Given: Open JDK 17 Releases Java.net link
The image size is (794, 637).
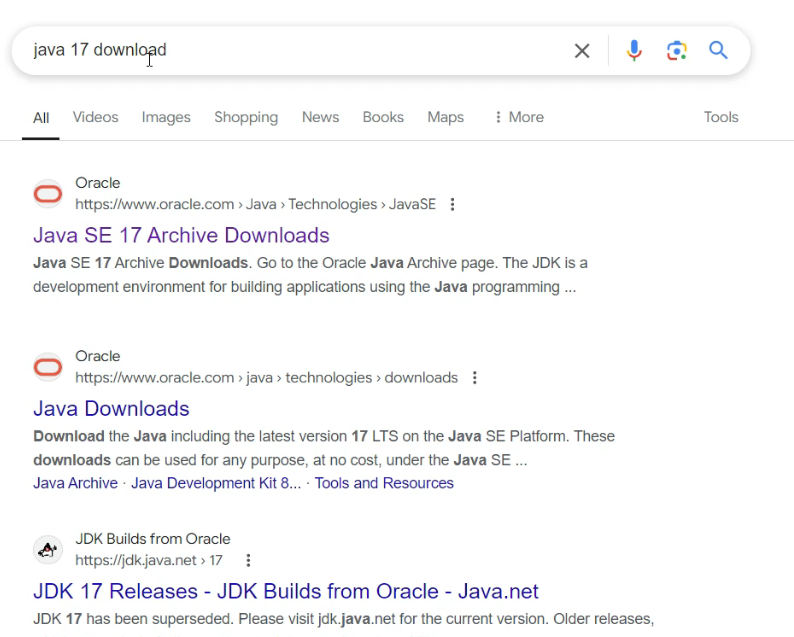Looking at the screenshot, I should click(x=286, y=591).
